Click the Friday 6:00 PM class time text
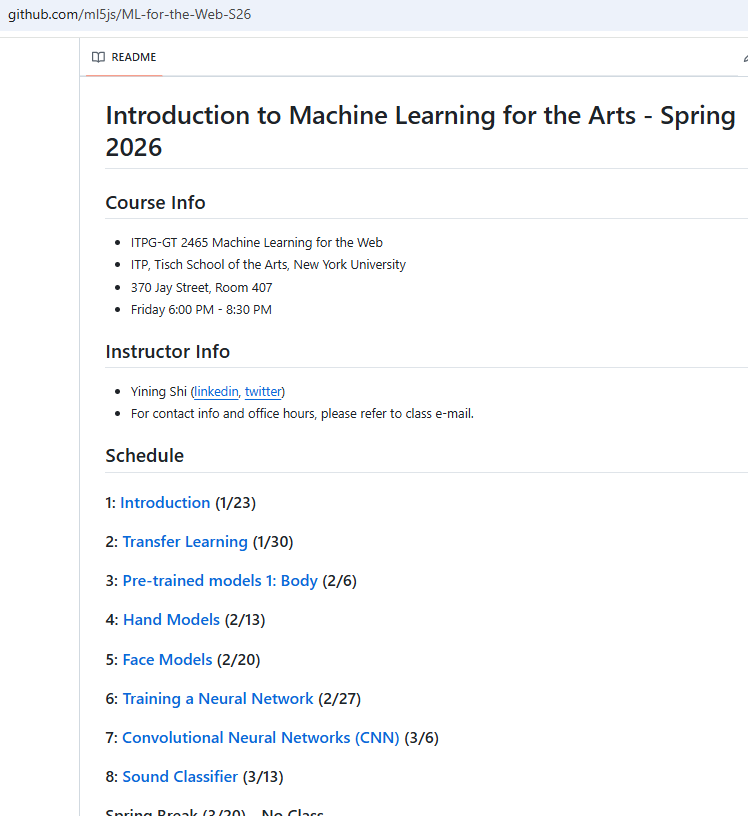Viewport: 748px width, 816px height. [x=201, y=309]
